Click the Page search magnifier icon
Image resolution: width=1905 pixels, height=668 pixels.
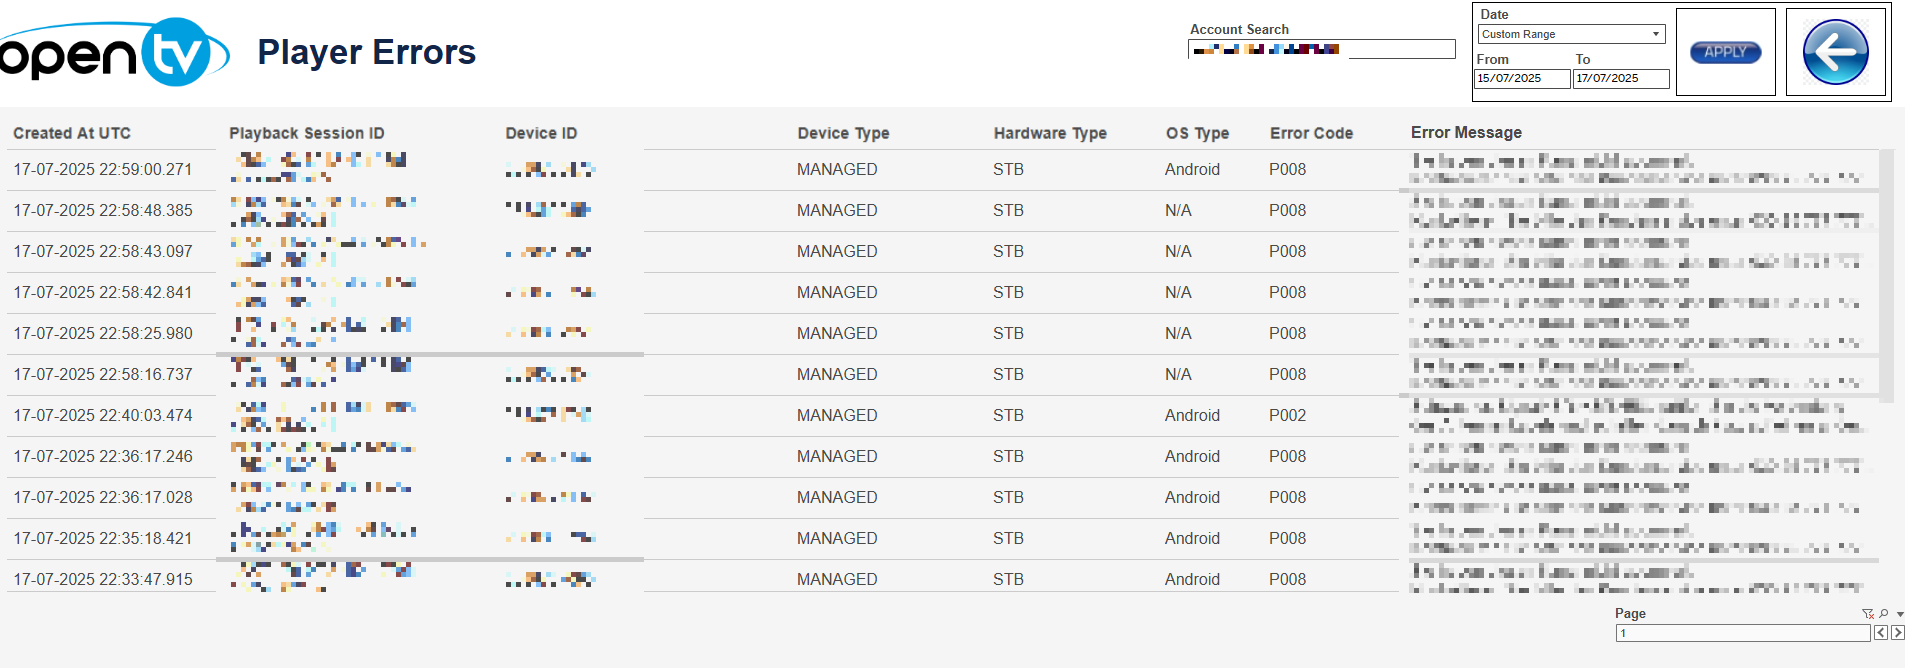(x=1884, y=614)
